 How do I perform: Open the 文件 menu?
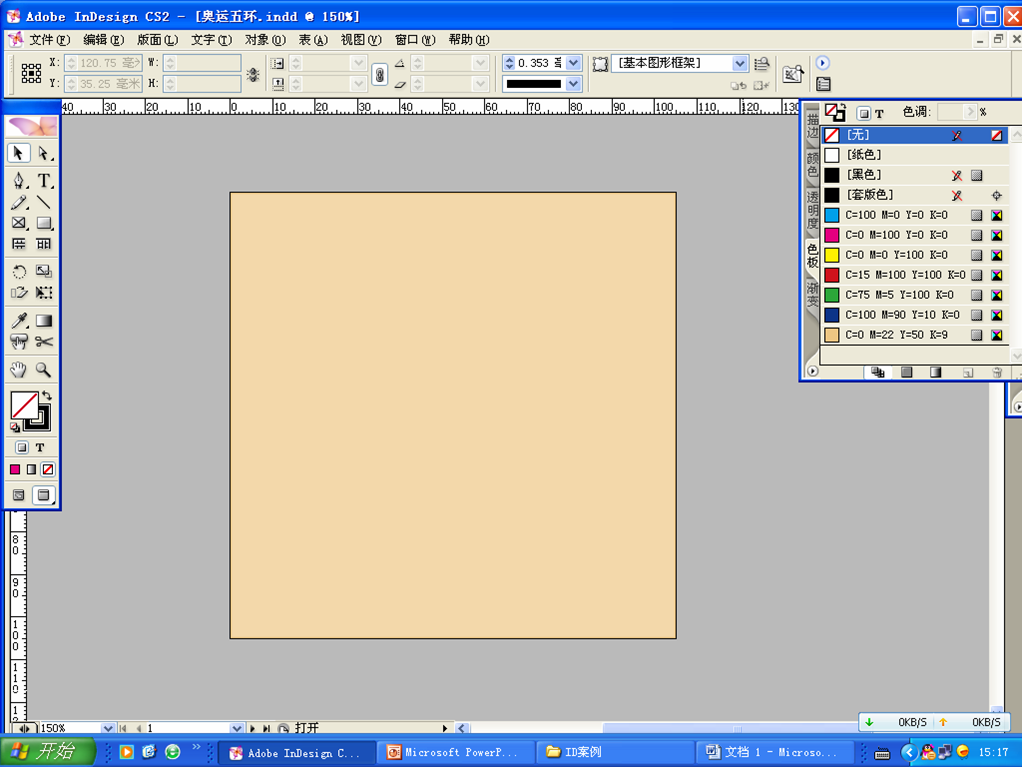(48, 40)
